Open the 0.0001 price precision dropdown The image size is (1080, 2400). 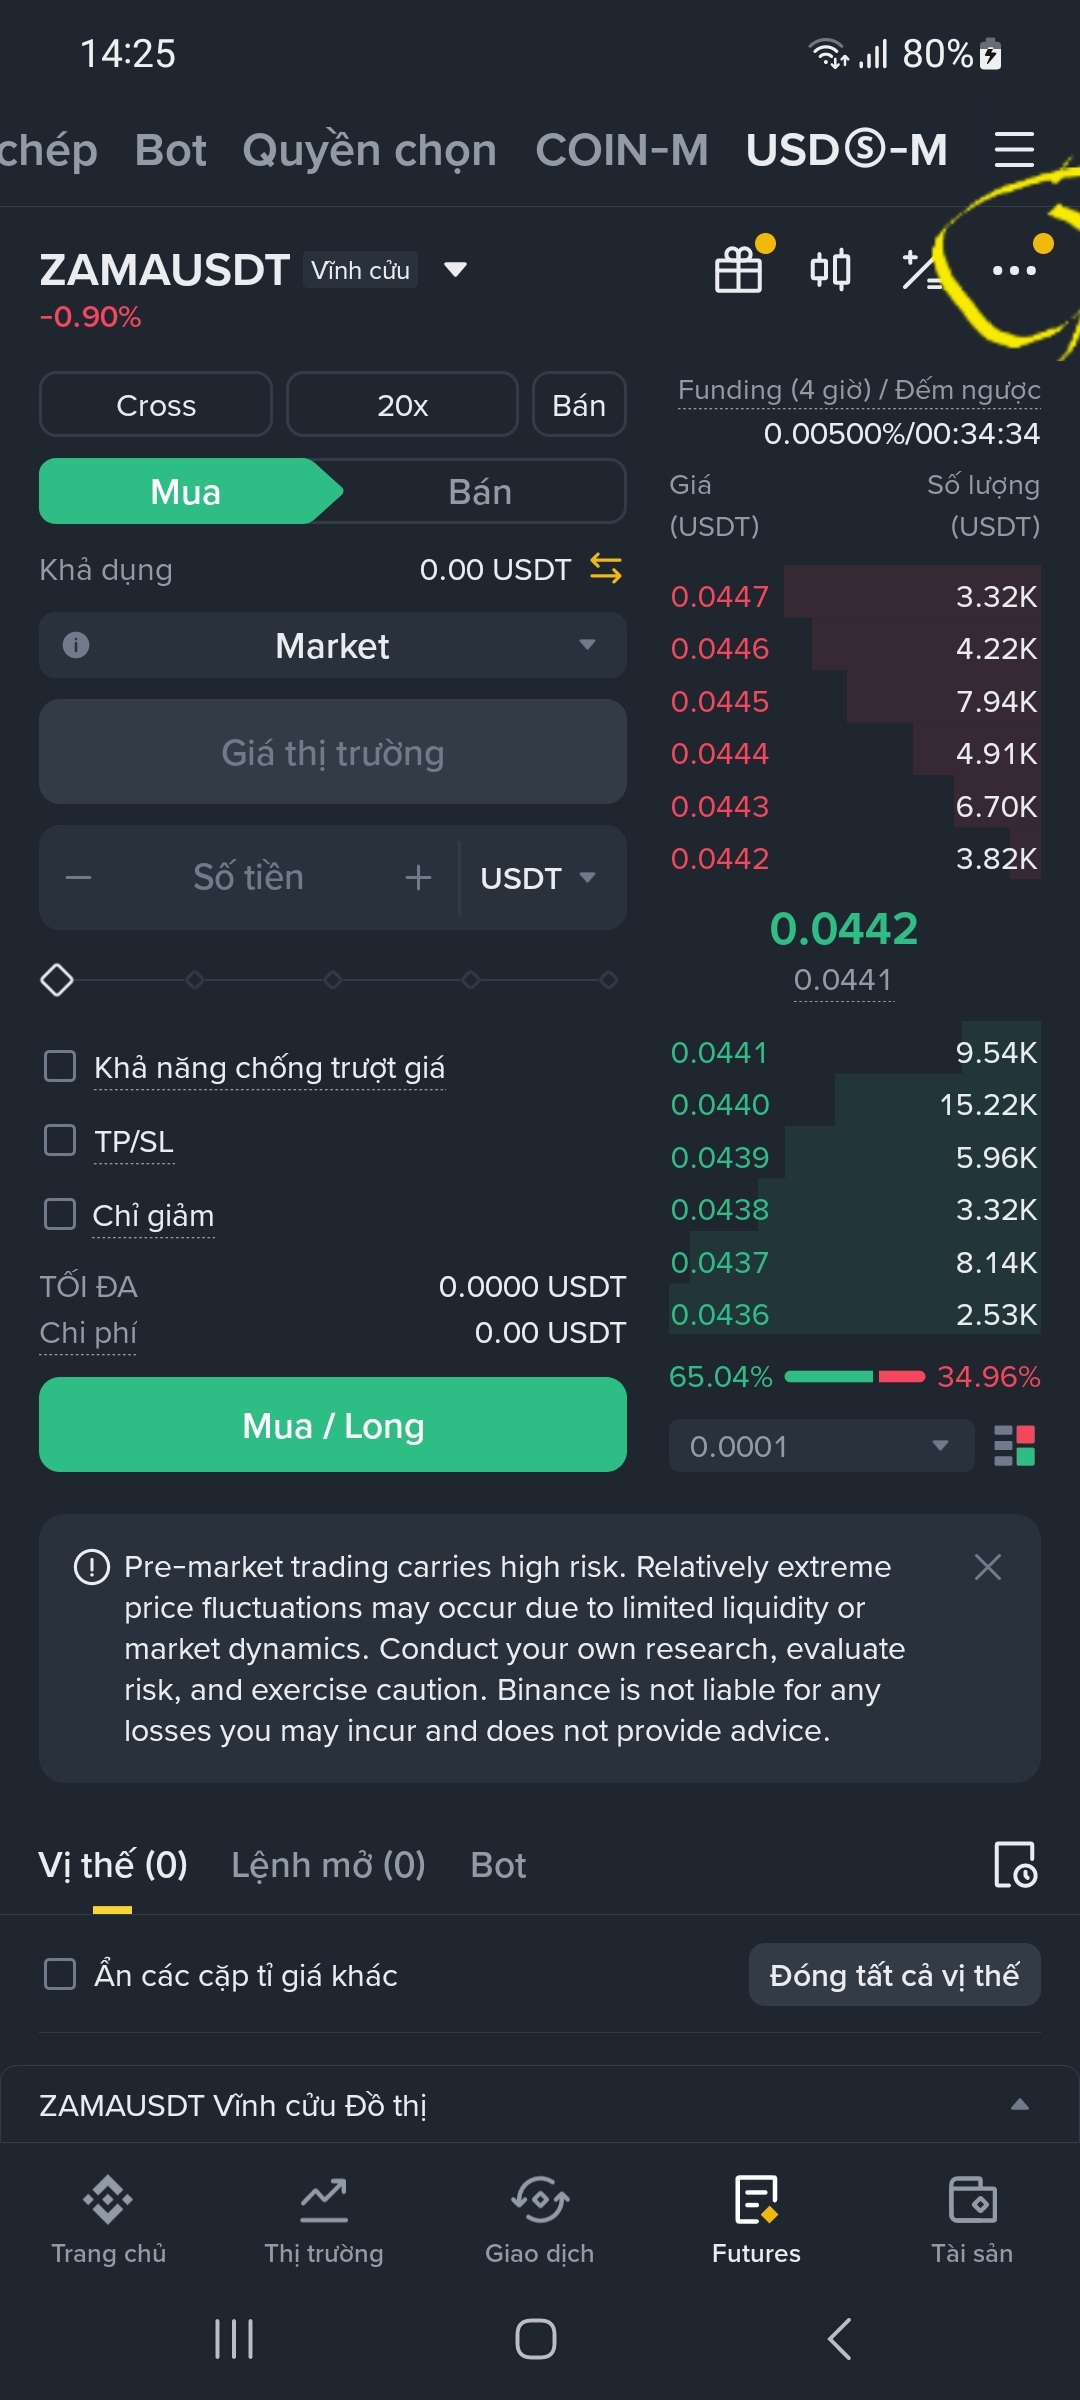pyautogui.click(x=821, y=1446)
